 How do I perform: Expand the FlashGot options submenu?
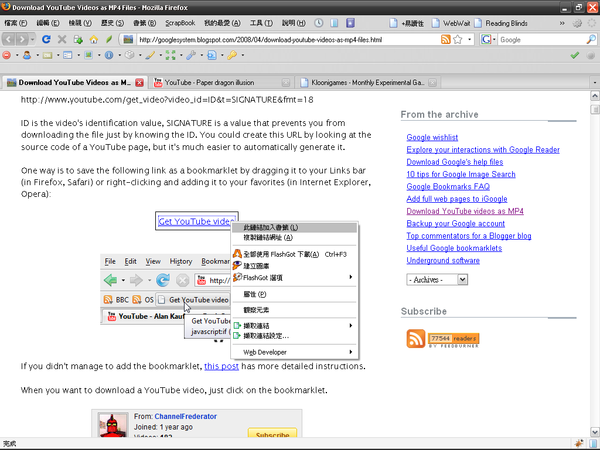coord(295,277)
